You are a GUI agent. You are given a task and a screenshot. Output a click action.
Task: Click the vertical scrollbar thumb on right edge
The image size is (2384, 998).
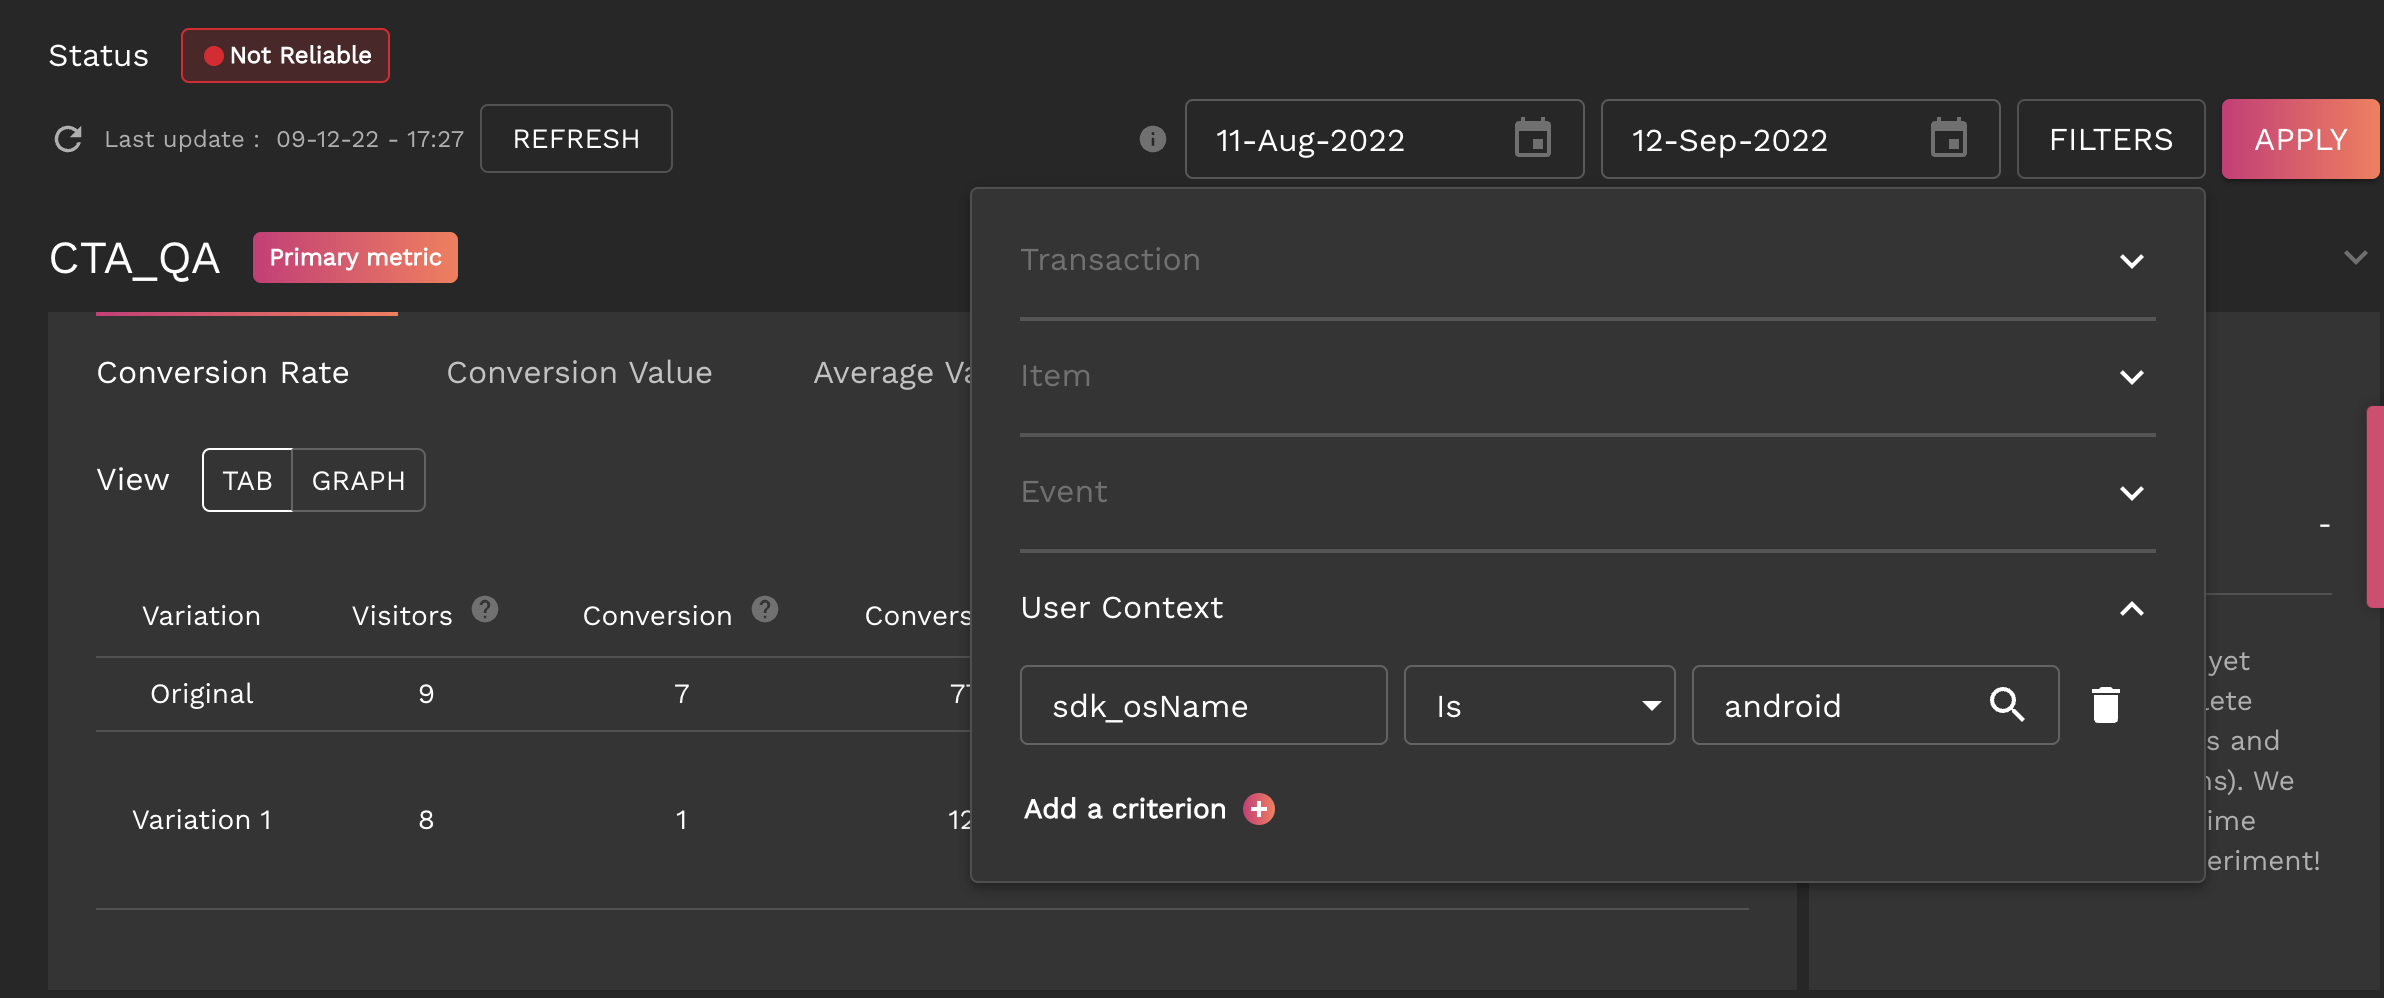(x=2375, y=506)
